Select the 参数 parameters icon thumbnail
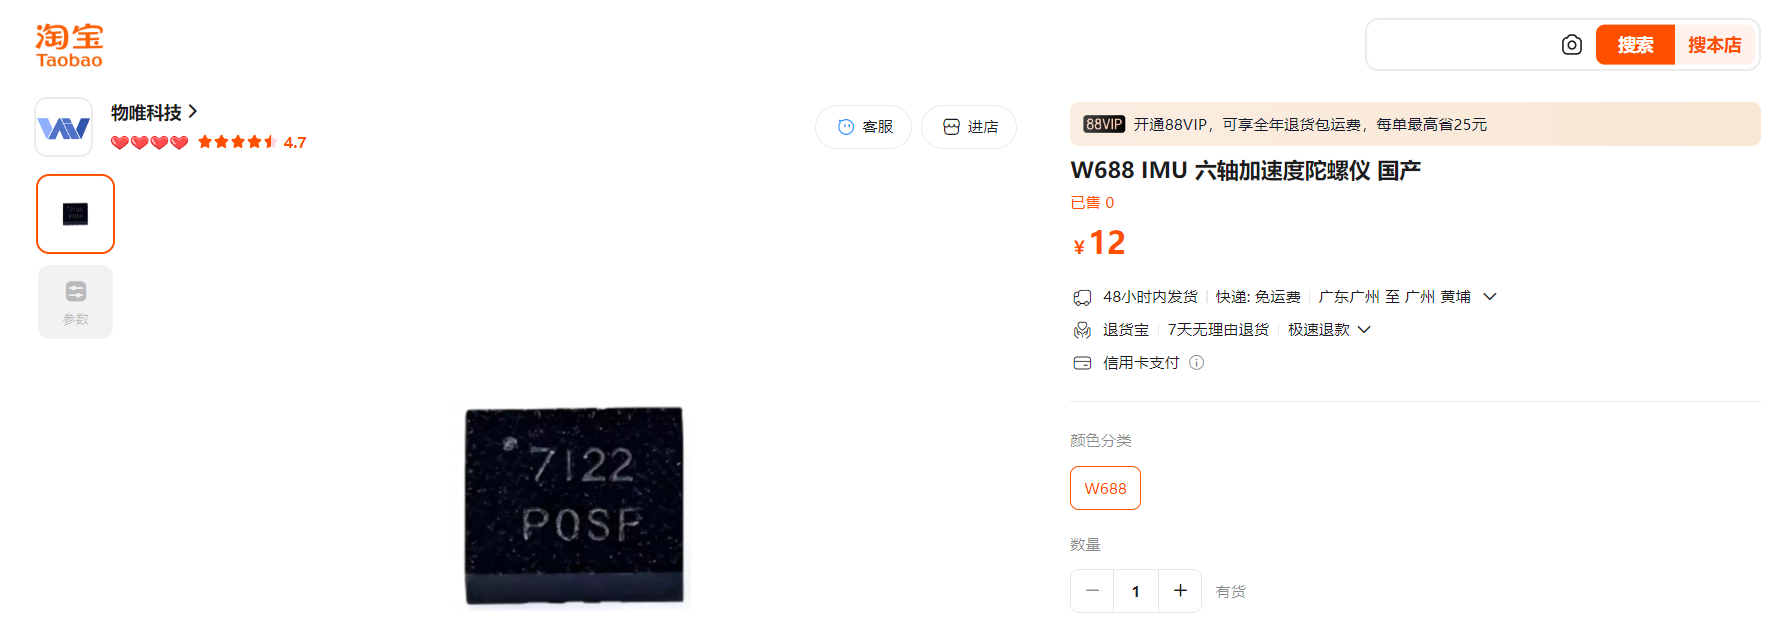The image size is (1783, 644). [x=76, y=302]
